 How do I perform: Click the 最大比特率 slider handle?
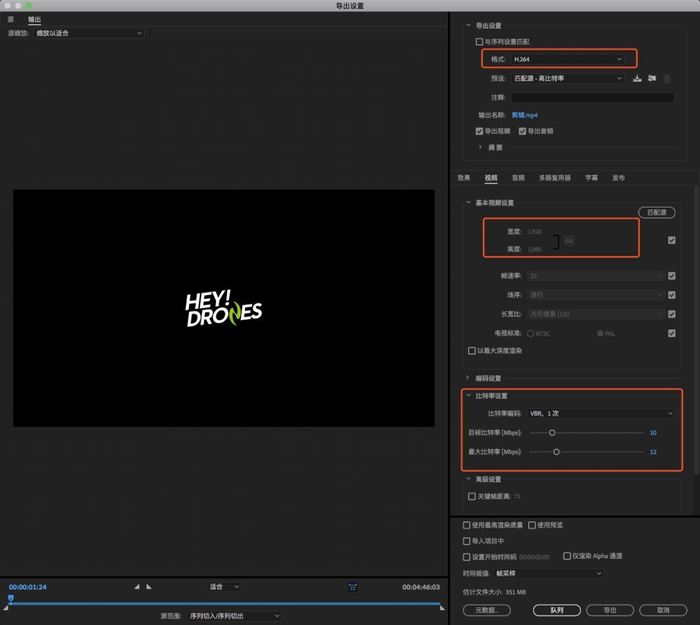tap(556, 452)
